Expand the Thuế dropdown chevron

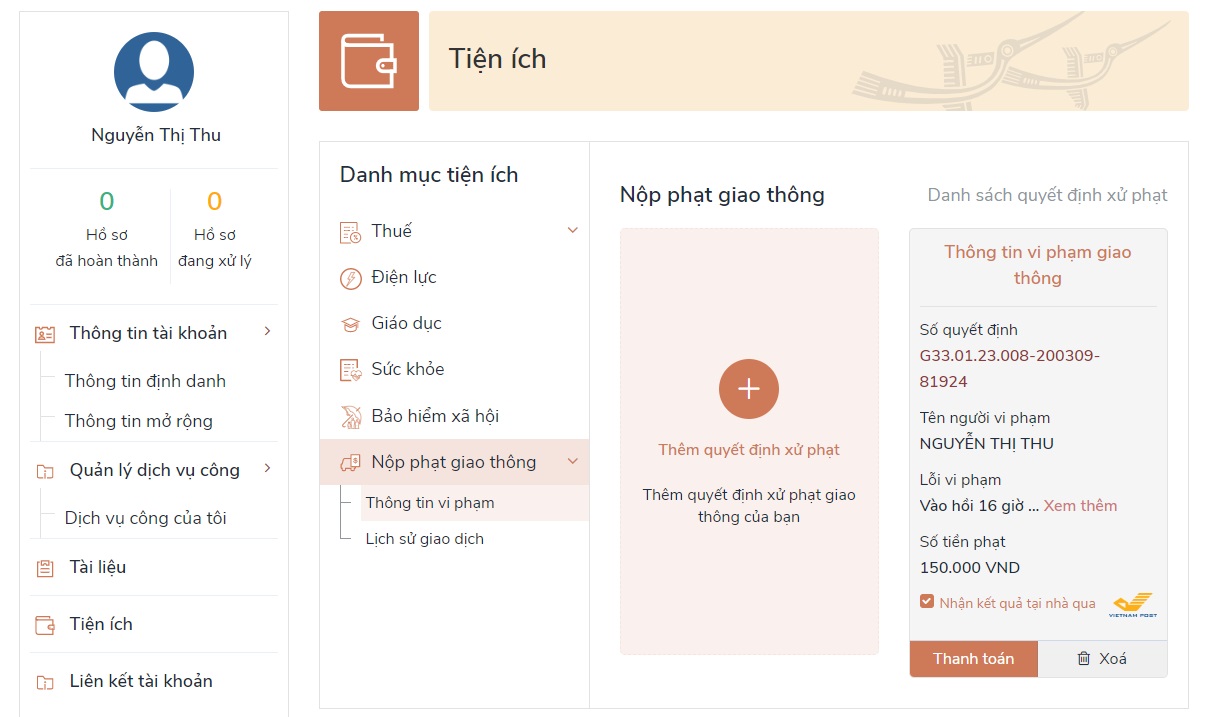tap(572, 230)
